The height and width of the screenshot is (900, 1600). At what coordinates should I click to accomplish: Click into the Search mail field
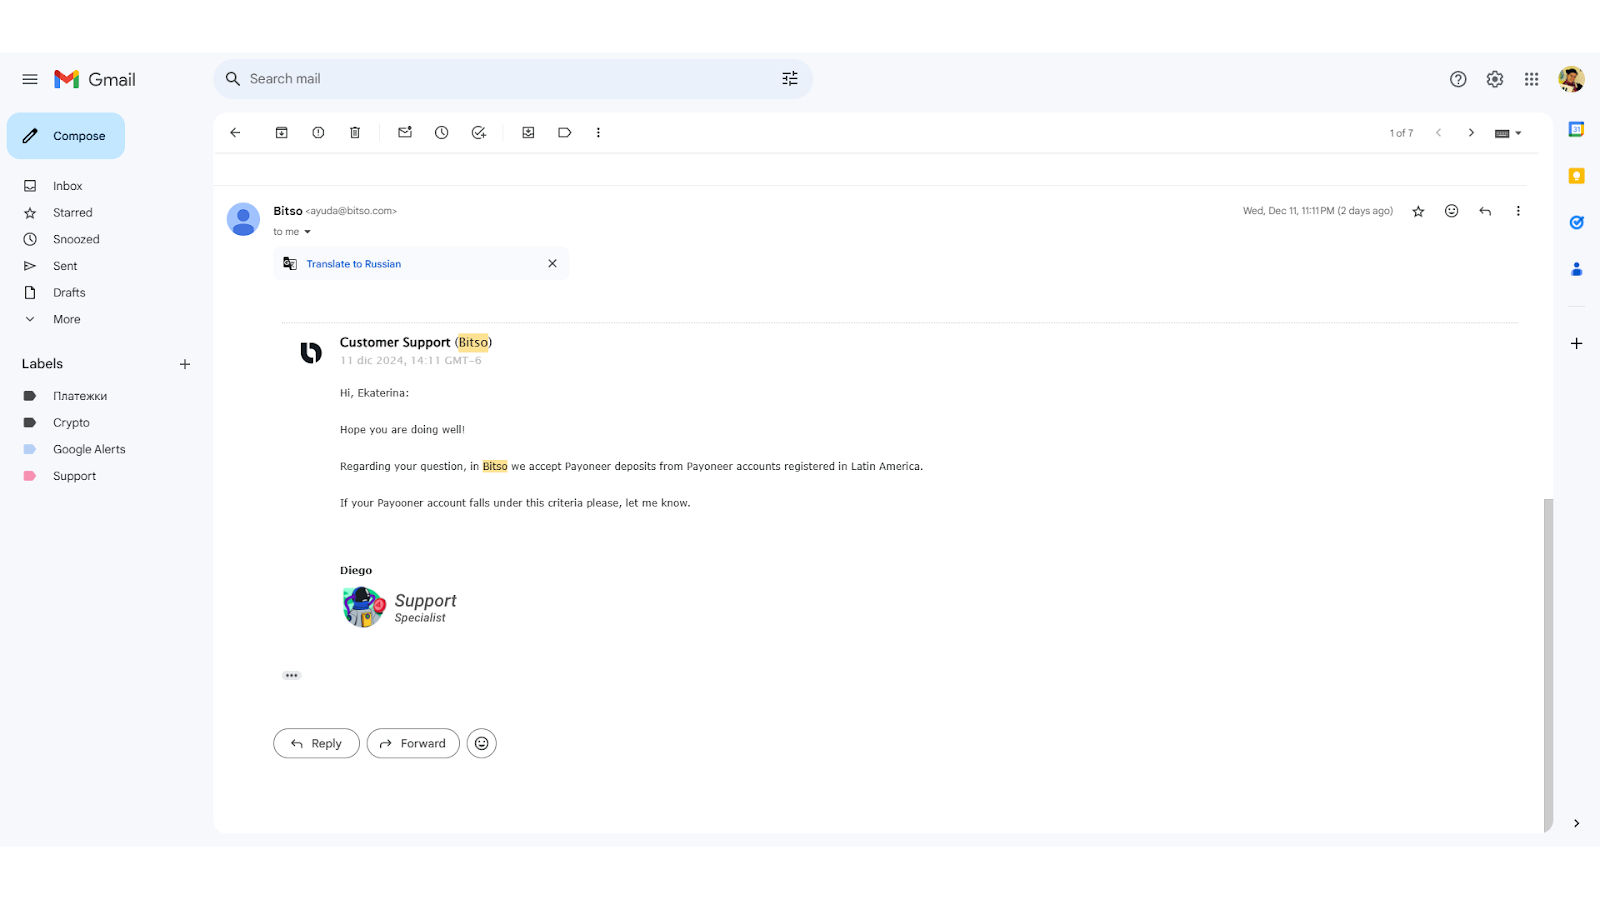coord(500,79)
